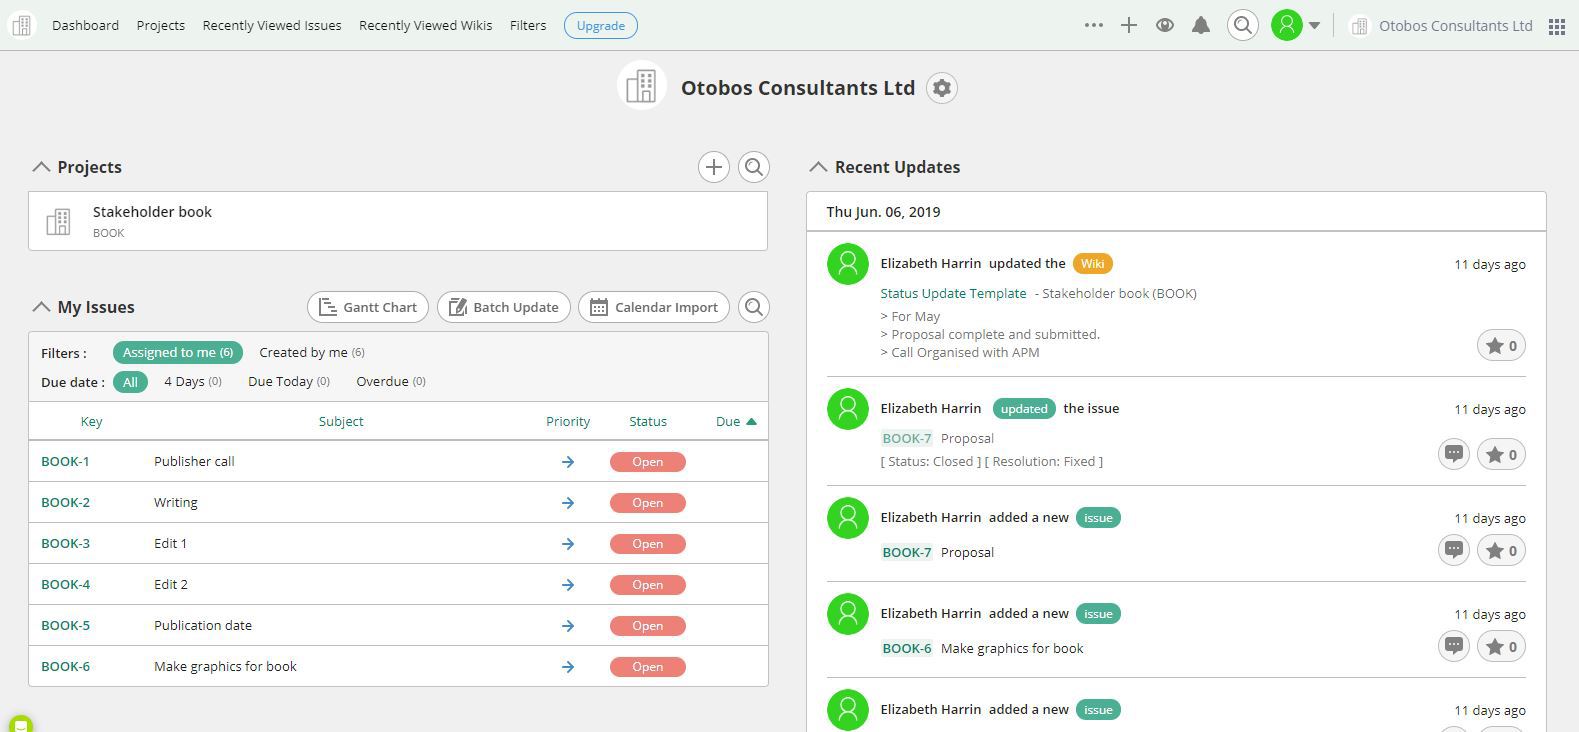
Task: Open issue BOOK-6 in My Issues
Action: pyautogui.click(x=65, y=667)
